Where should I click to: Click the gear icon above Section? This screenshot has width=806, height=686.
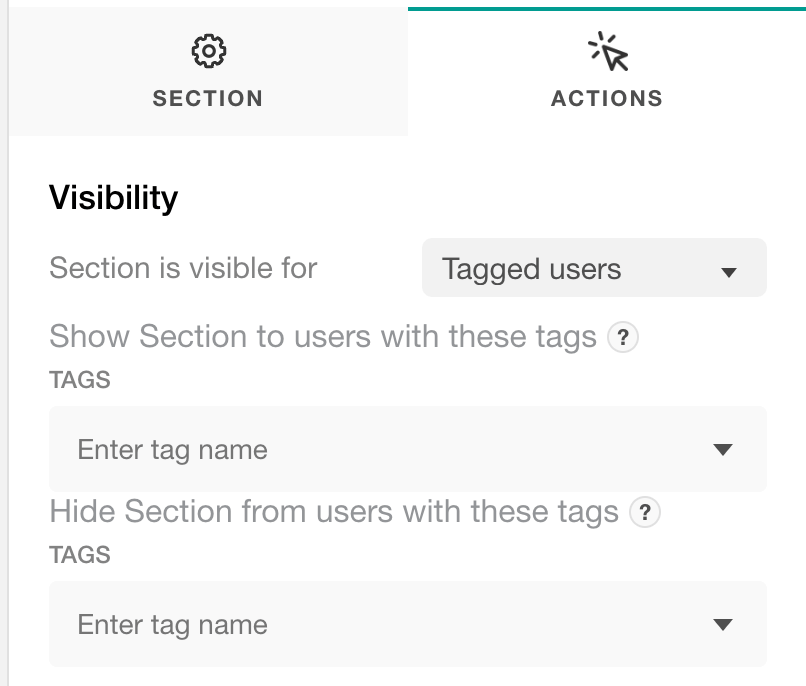pyautogui.click(x=208, y=51)
